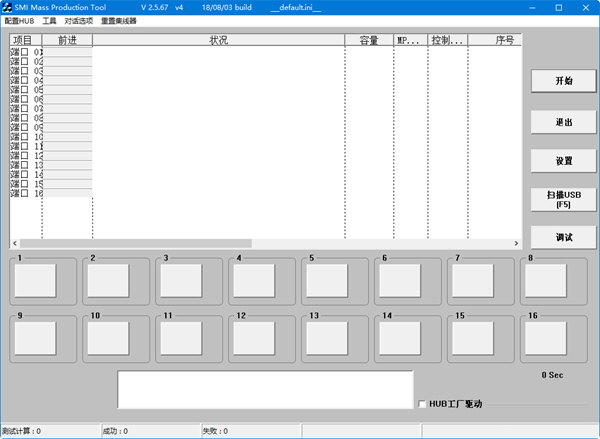Open 设置 settings button
The image size is (600, 439).
[x=563, y=160]
